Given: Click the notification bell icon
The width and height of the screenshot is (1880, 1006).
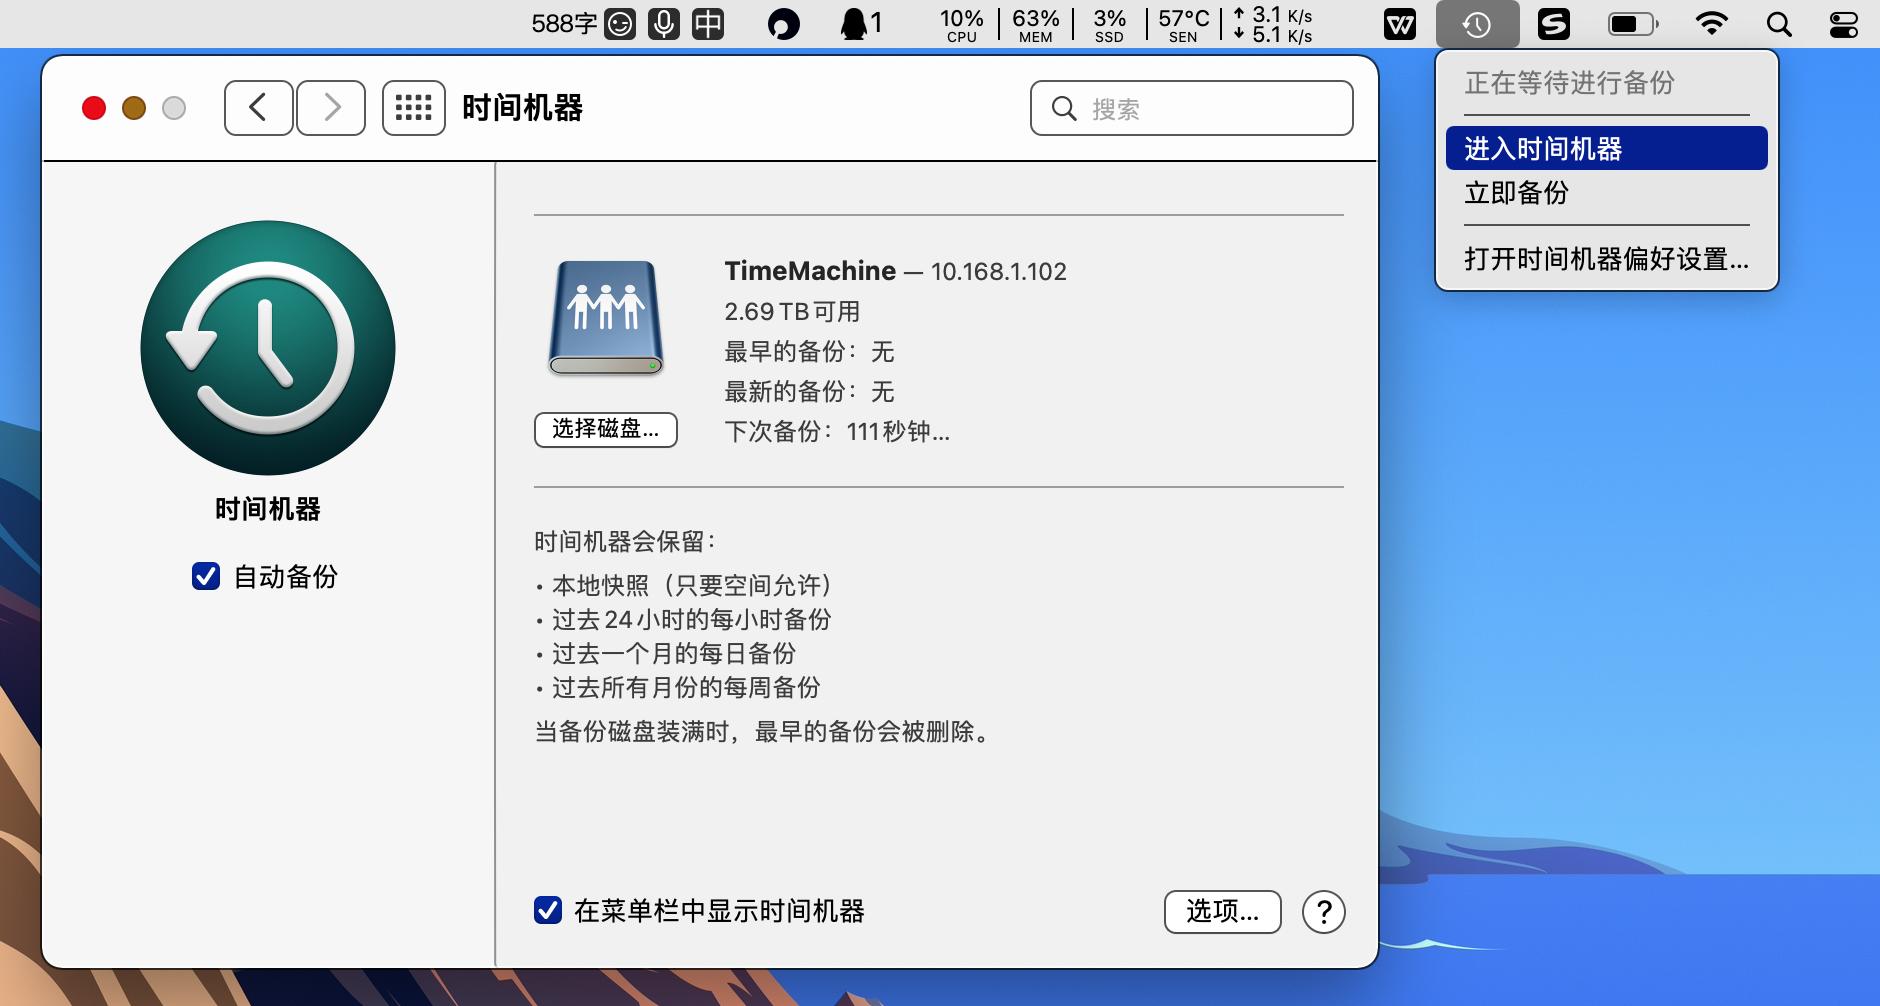Looking at the screenshot, I should (854, 23).
